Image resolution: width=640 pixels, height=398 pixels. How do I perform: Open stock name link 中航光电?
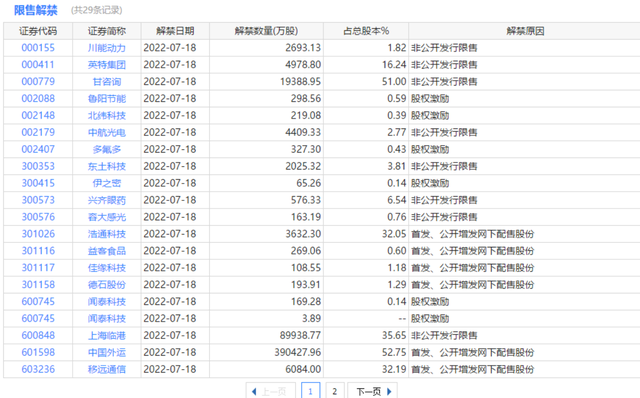[107, 132]
